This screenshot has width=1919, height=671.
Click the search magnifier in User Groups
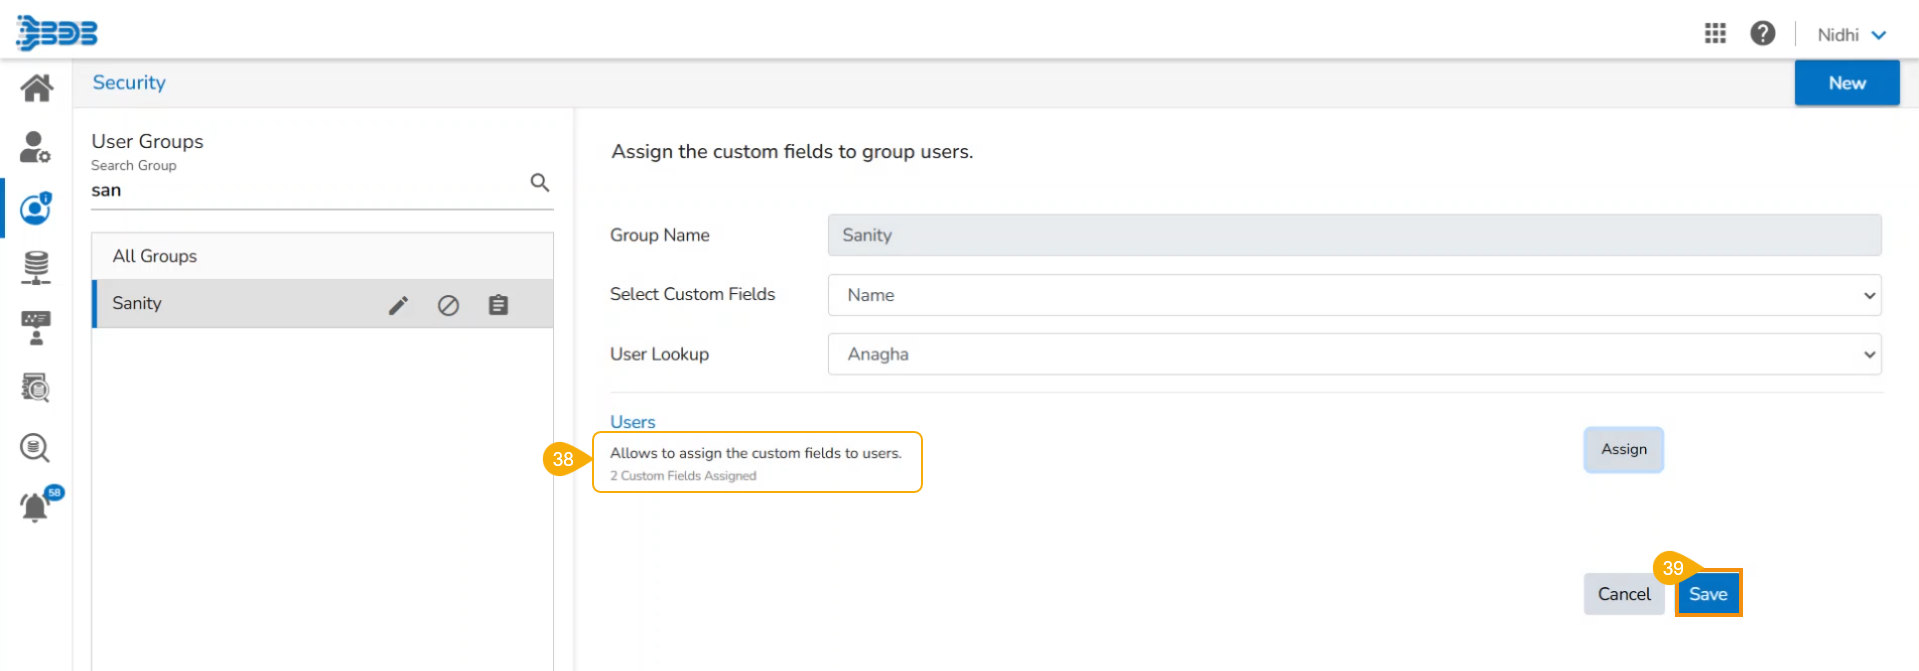pyautogui.click(x=540, y=182)
